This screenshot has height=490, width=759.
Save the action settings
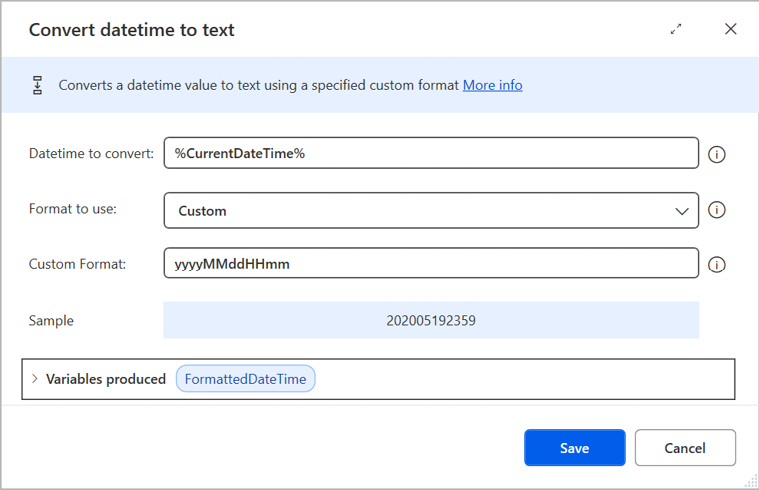click(x=575, y=448)
